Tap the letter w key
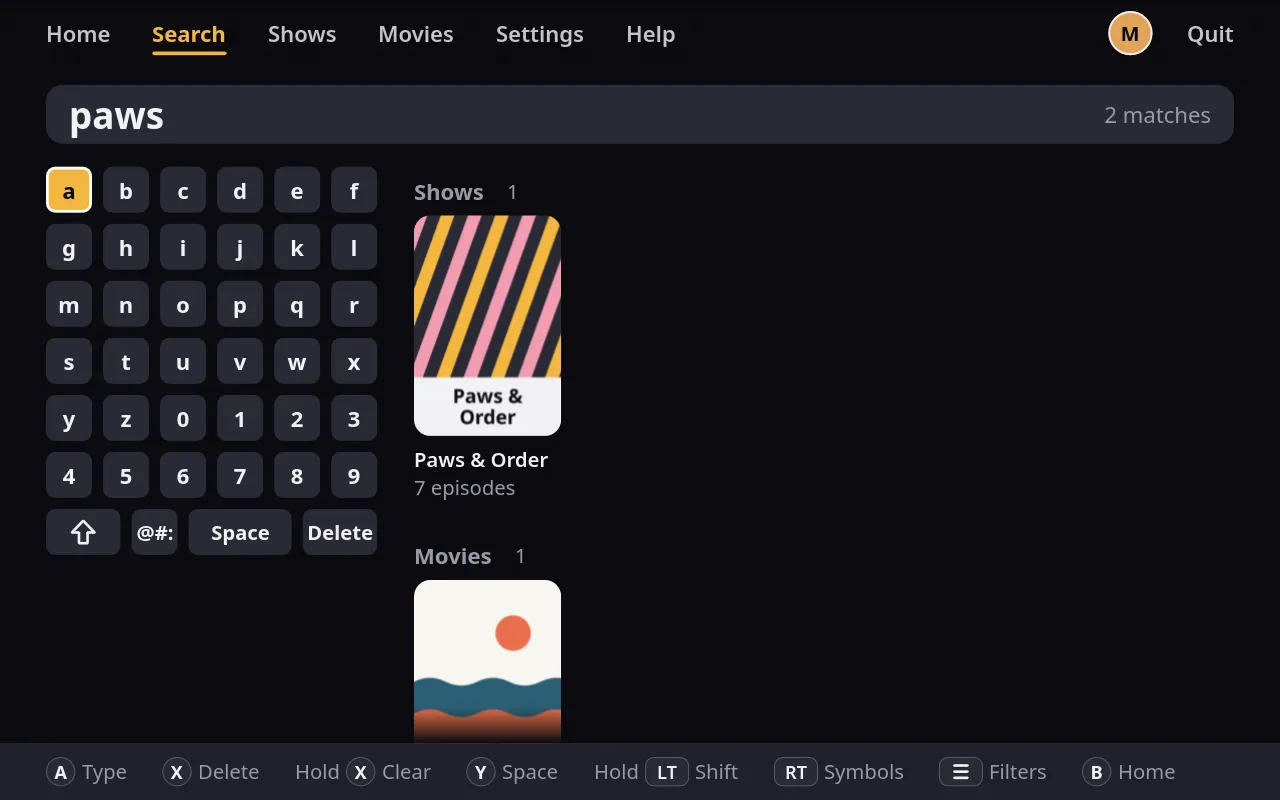The width and height of the screenshot is (1280, 800). 297,361
